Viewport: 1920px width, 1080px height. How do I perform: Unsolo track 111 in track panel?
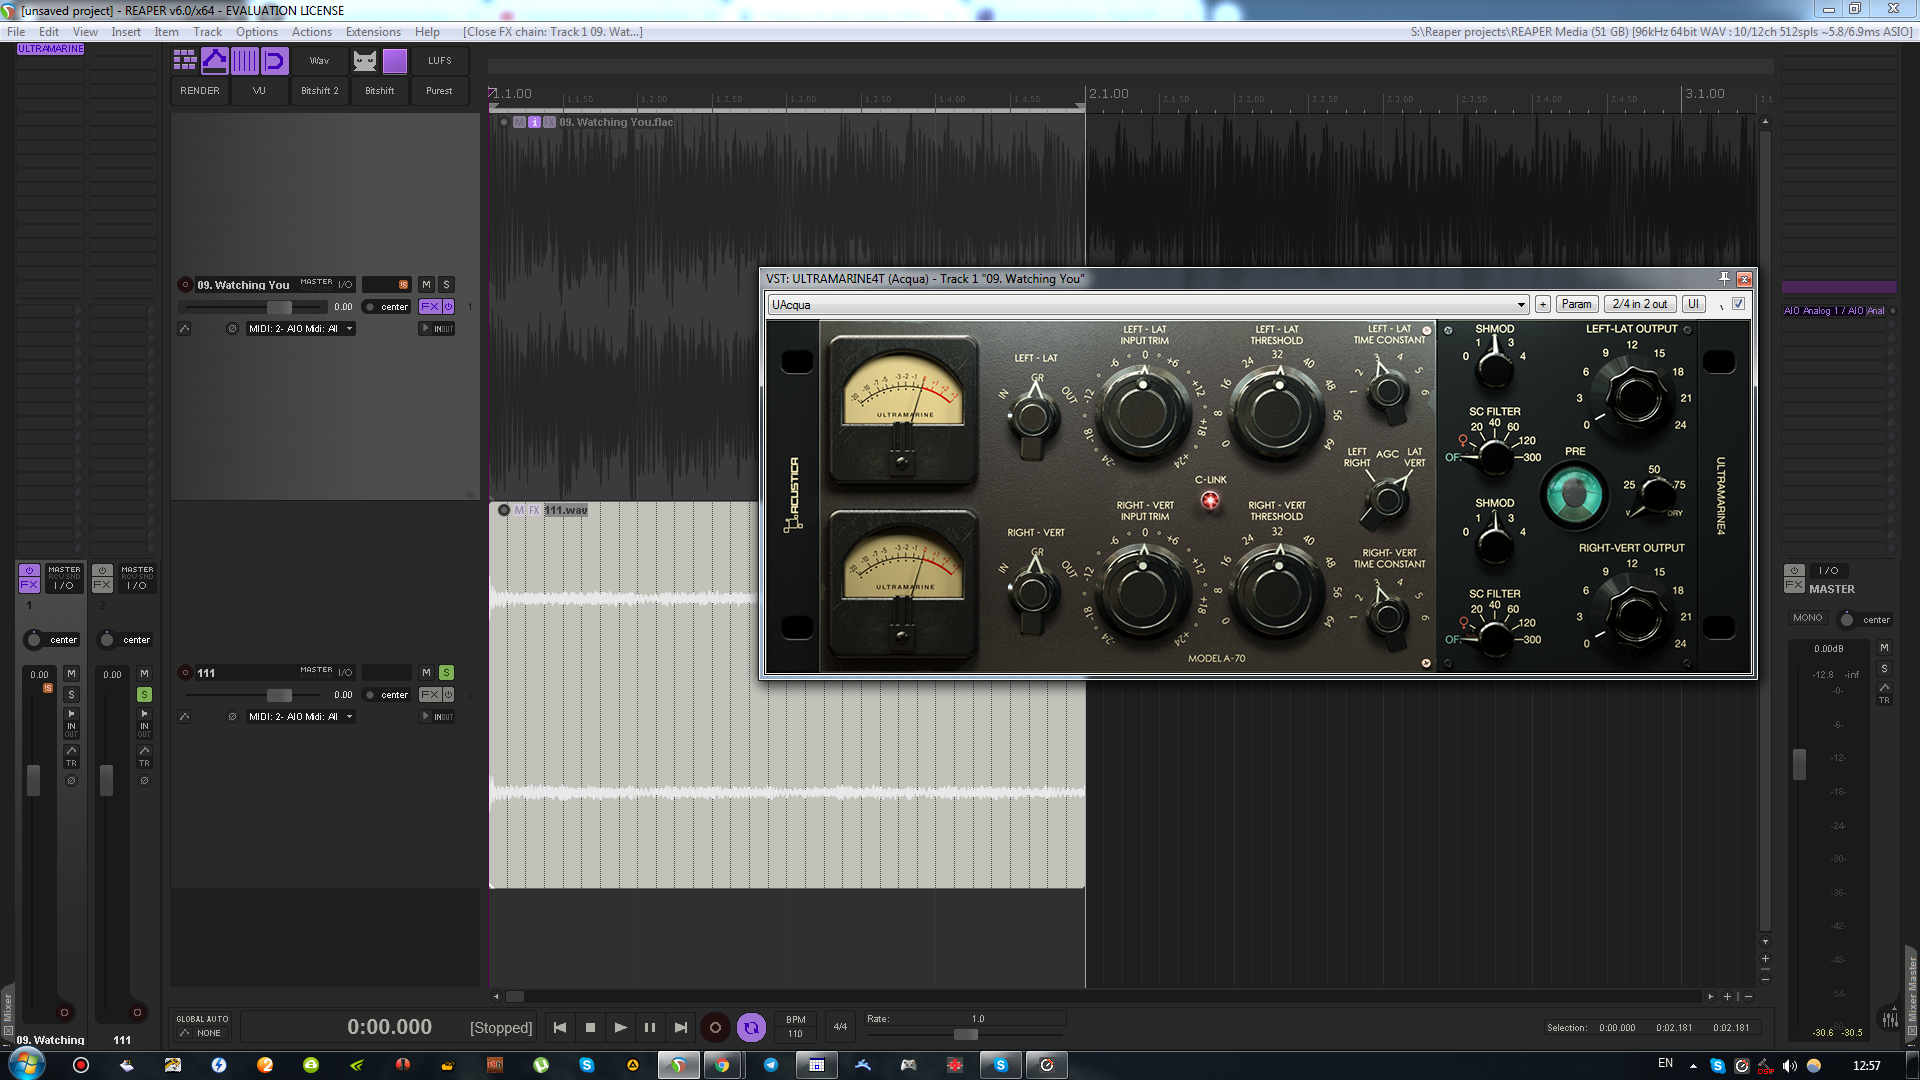[x=447, y=673]
